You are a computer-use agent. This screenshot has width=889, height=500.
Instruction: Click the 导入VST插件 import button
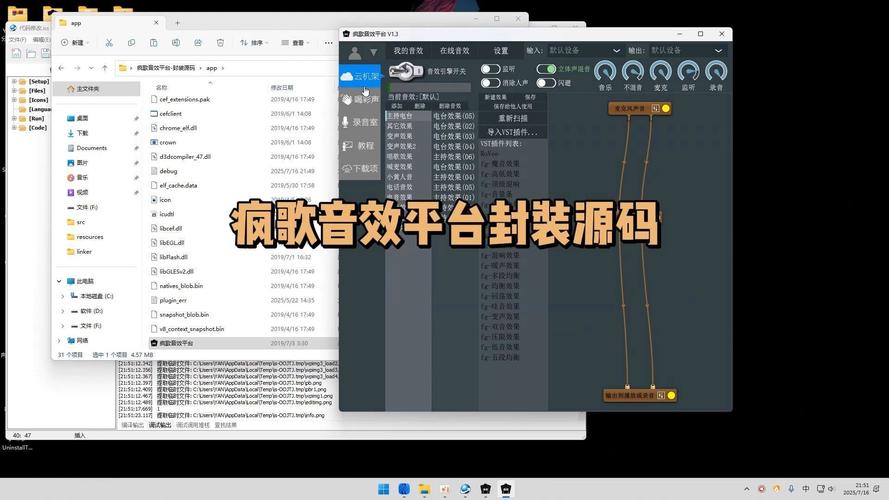(x=513, y=132)
